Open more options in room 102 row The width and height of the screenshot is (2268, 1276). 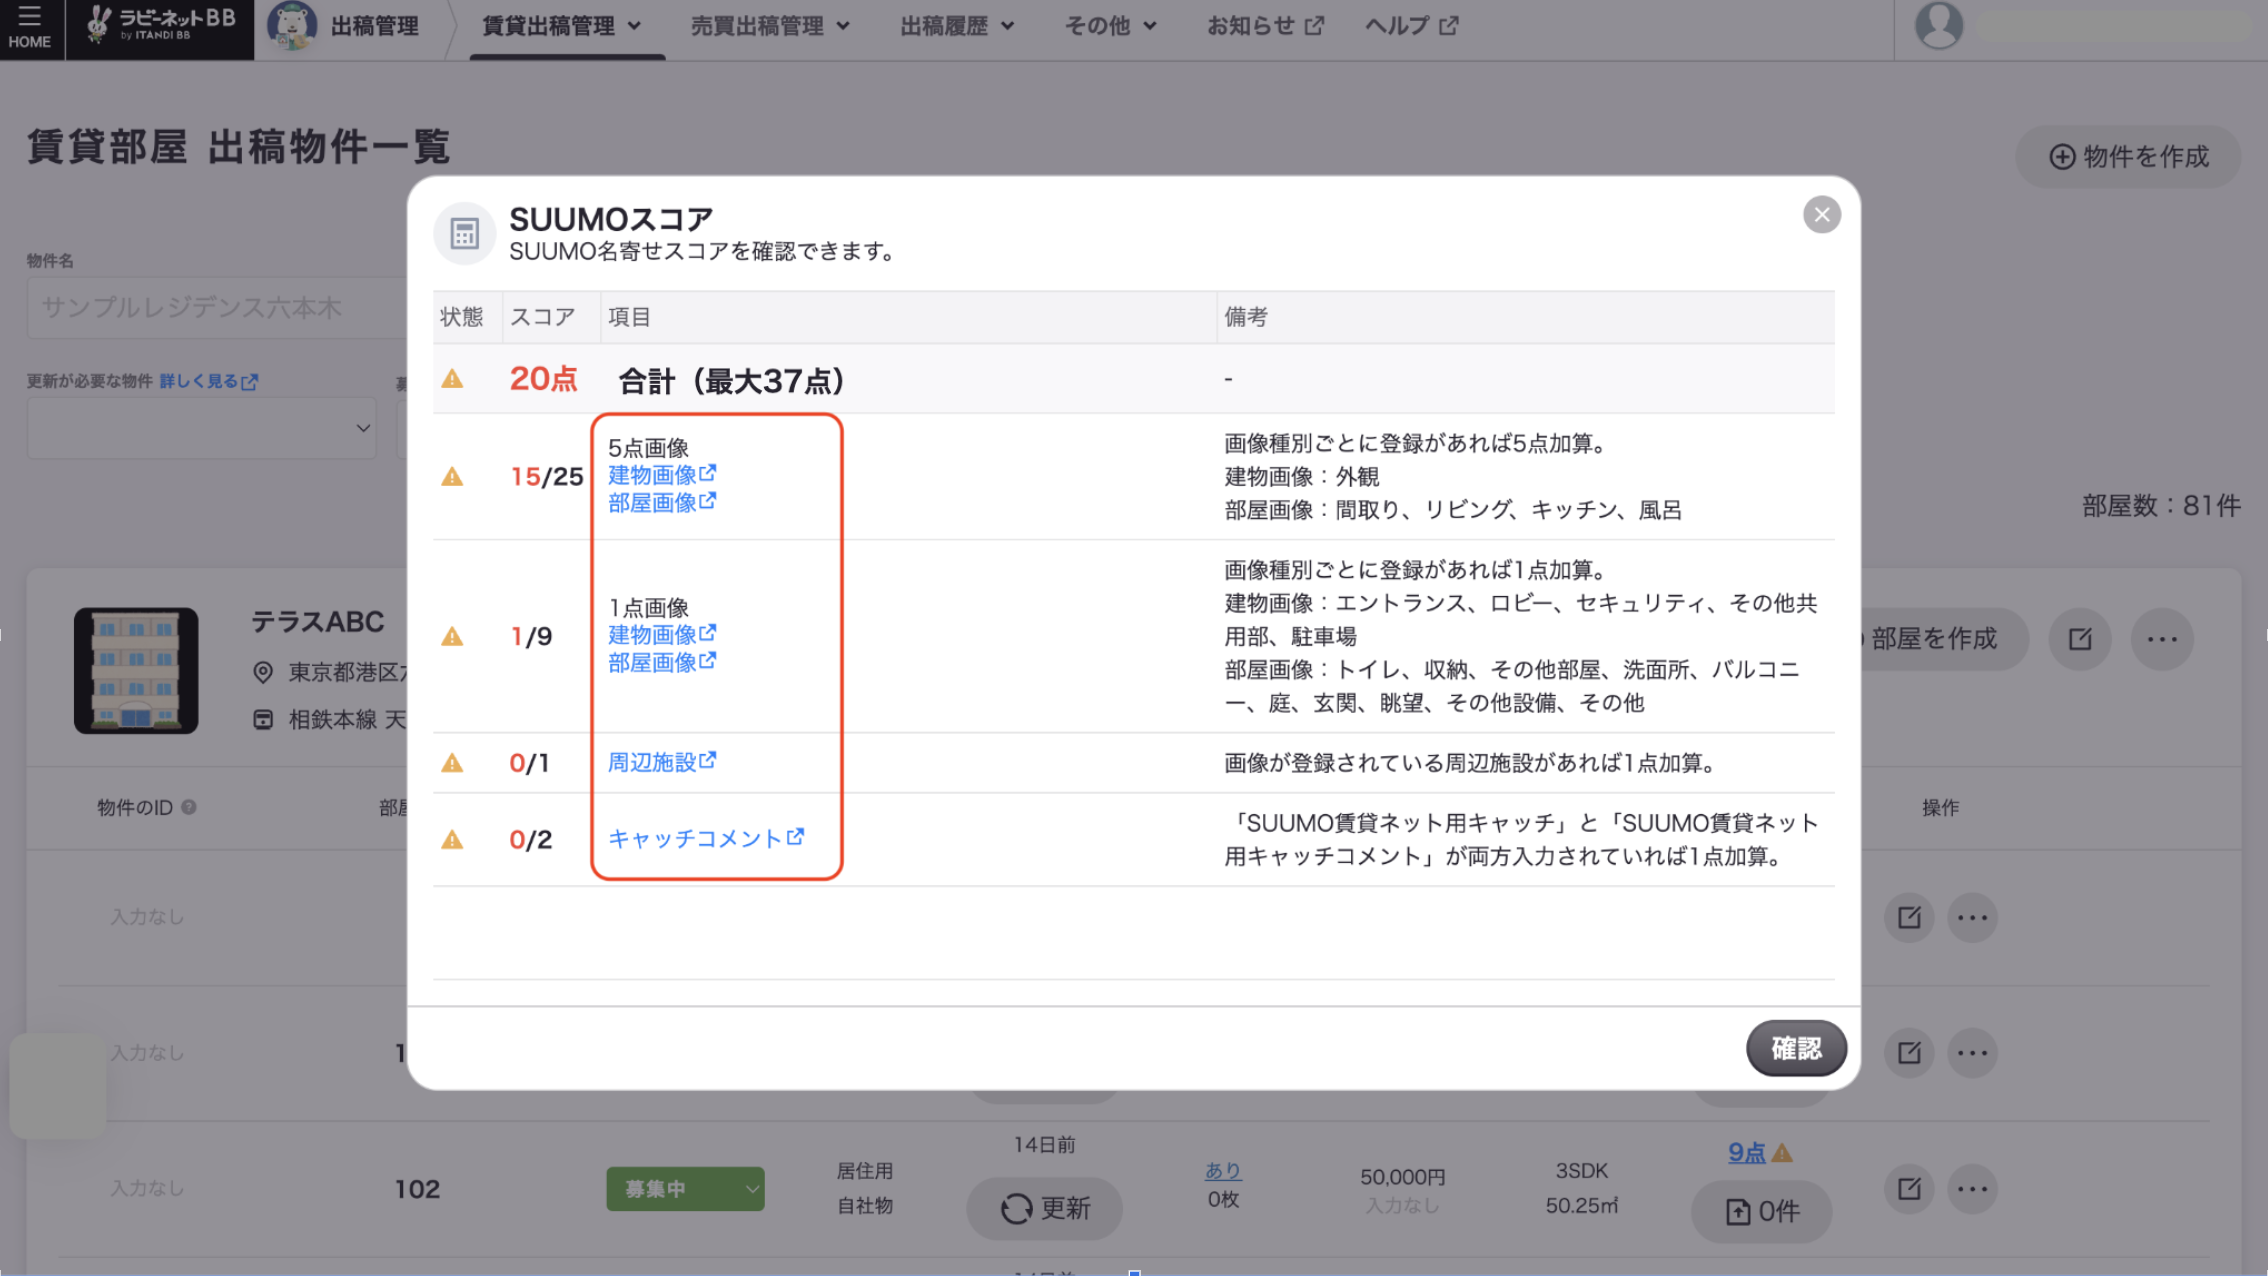coord(1972,1188)
